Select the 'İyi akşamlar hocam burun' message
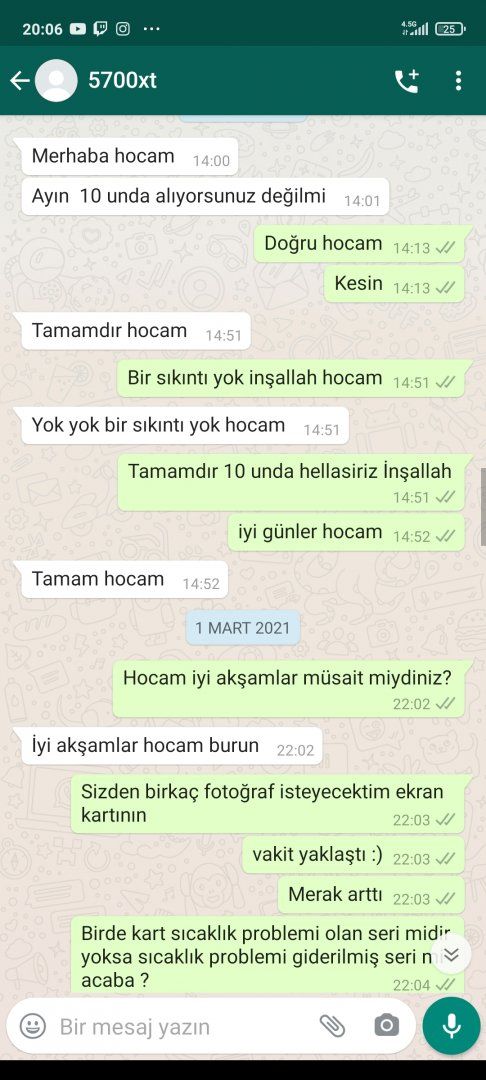 point(172,747)
